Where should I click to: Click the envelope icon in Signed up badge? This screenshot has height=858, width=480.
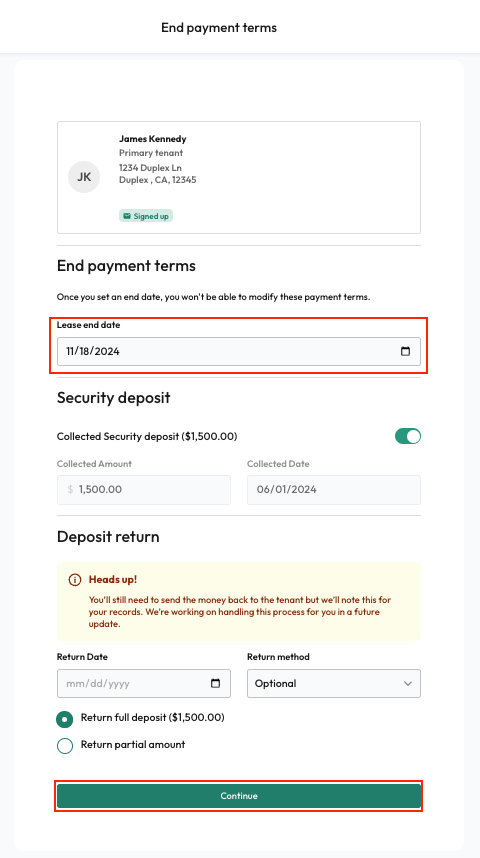(x=127, y=216)
